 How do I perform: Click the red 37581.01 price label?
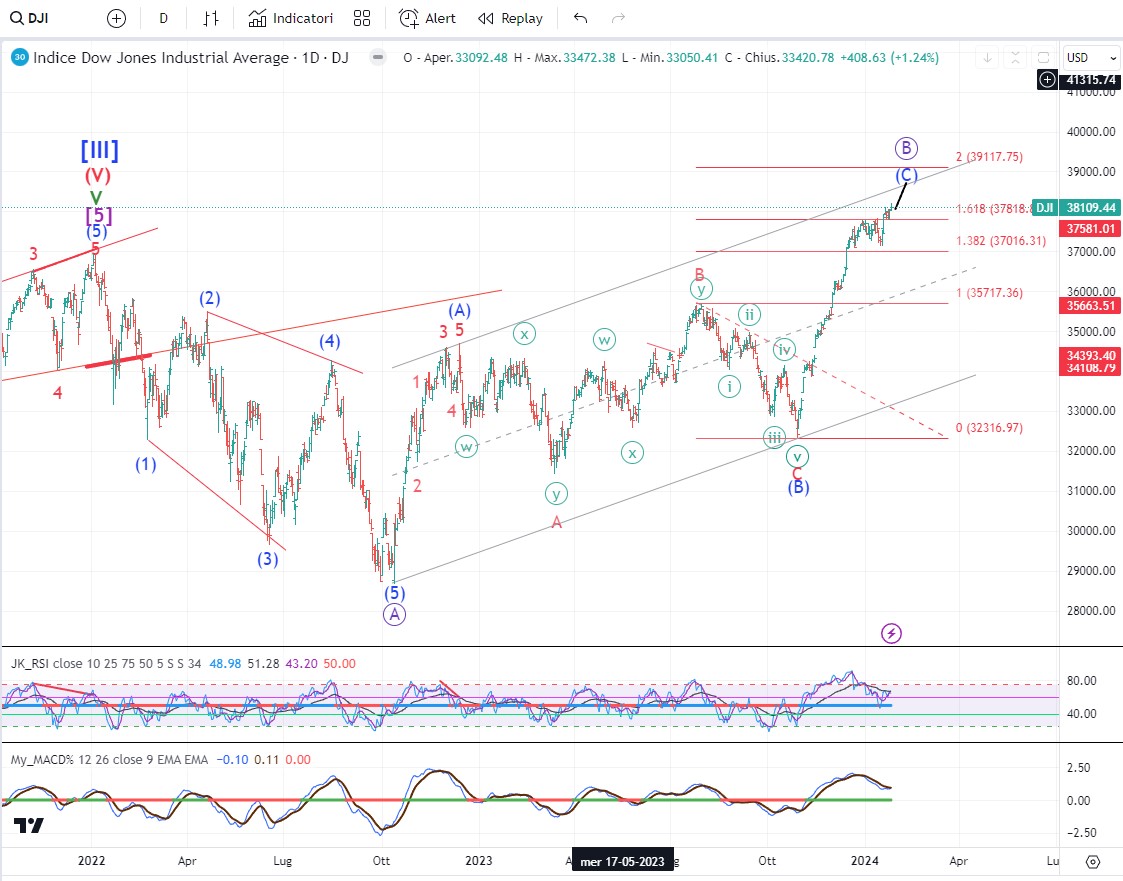tap(1090, 229)
